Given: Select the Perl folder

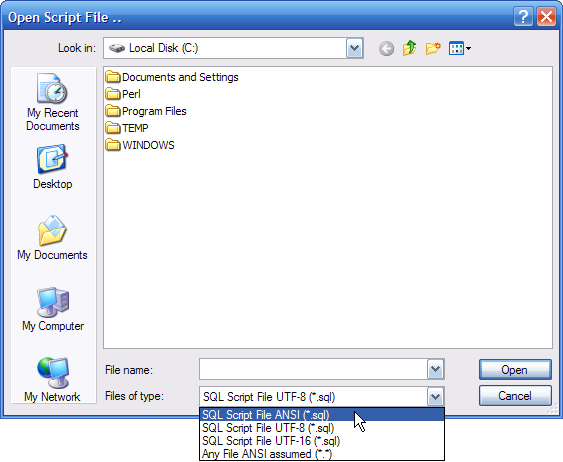Looking at the screenshot, I should (x=123, y=94).
